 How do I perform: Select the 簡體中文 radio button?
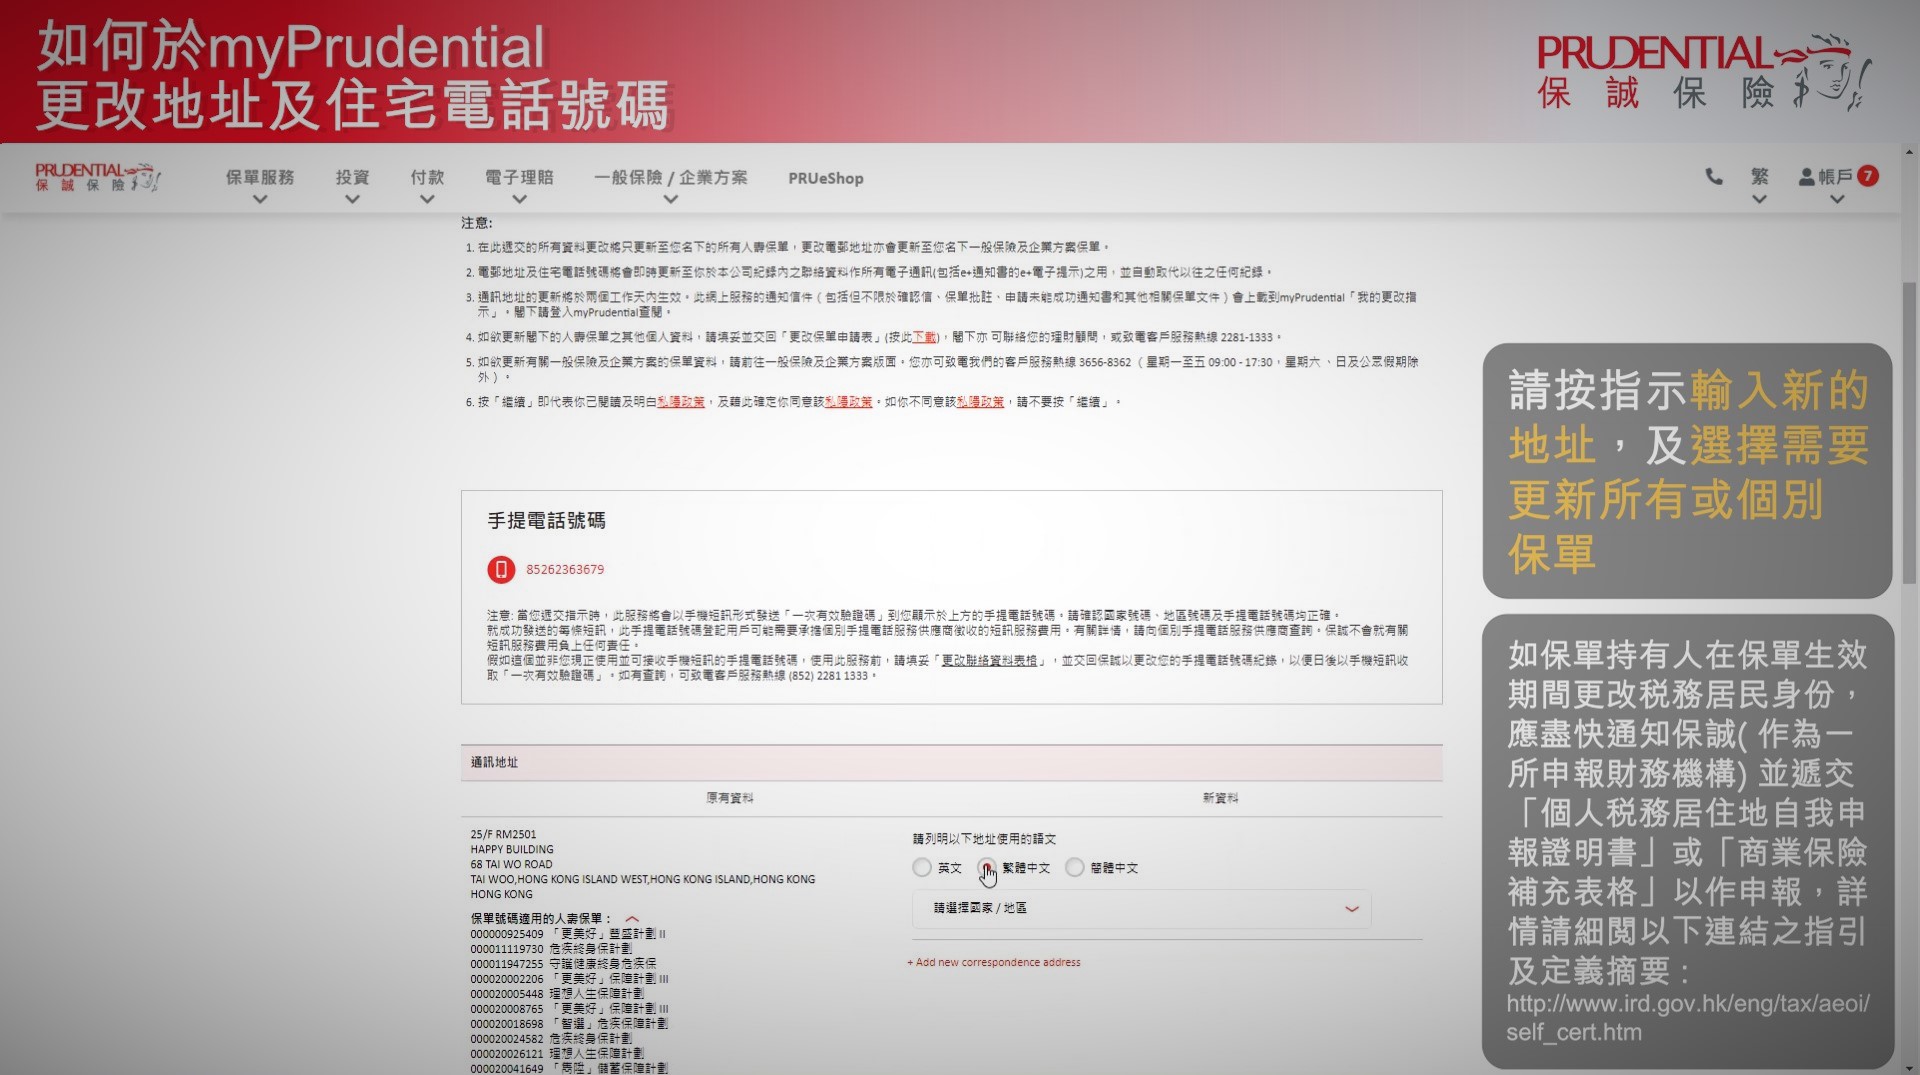[x=1074, y=868]
